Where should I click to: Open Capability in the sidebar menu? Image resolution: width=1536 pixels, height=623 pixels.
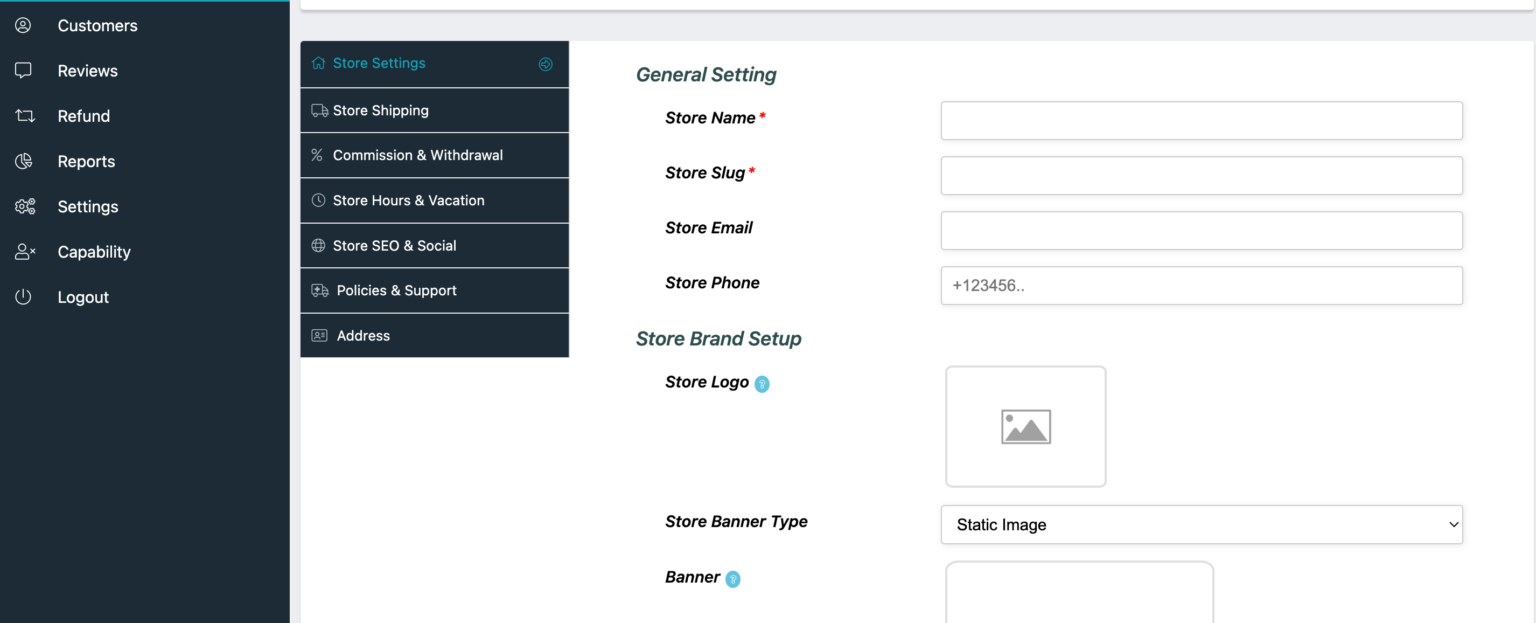[94, 252]
